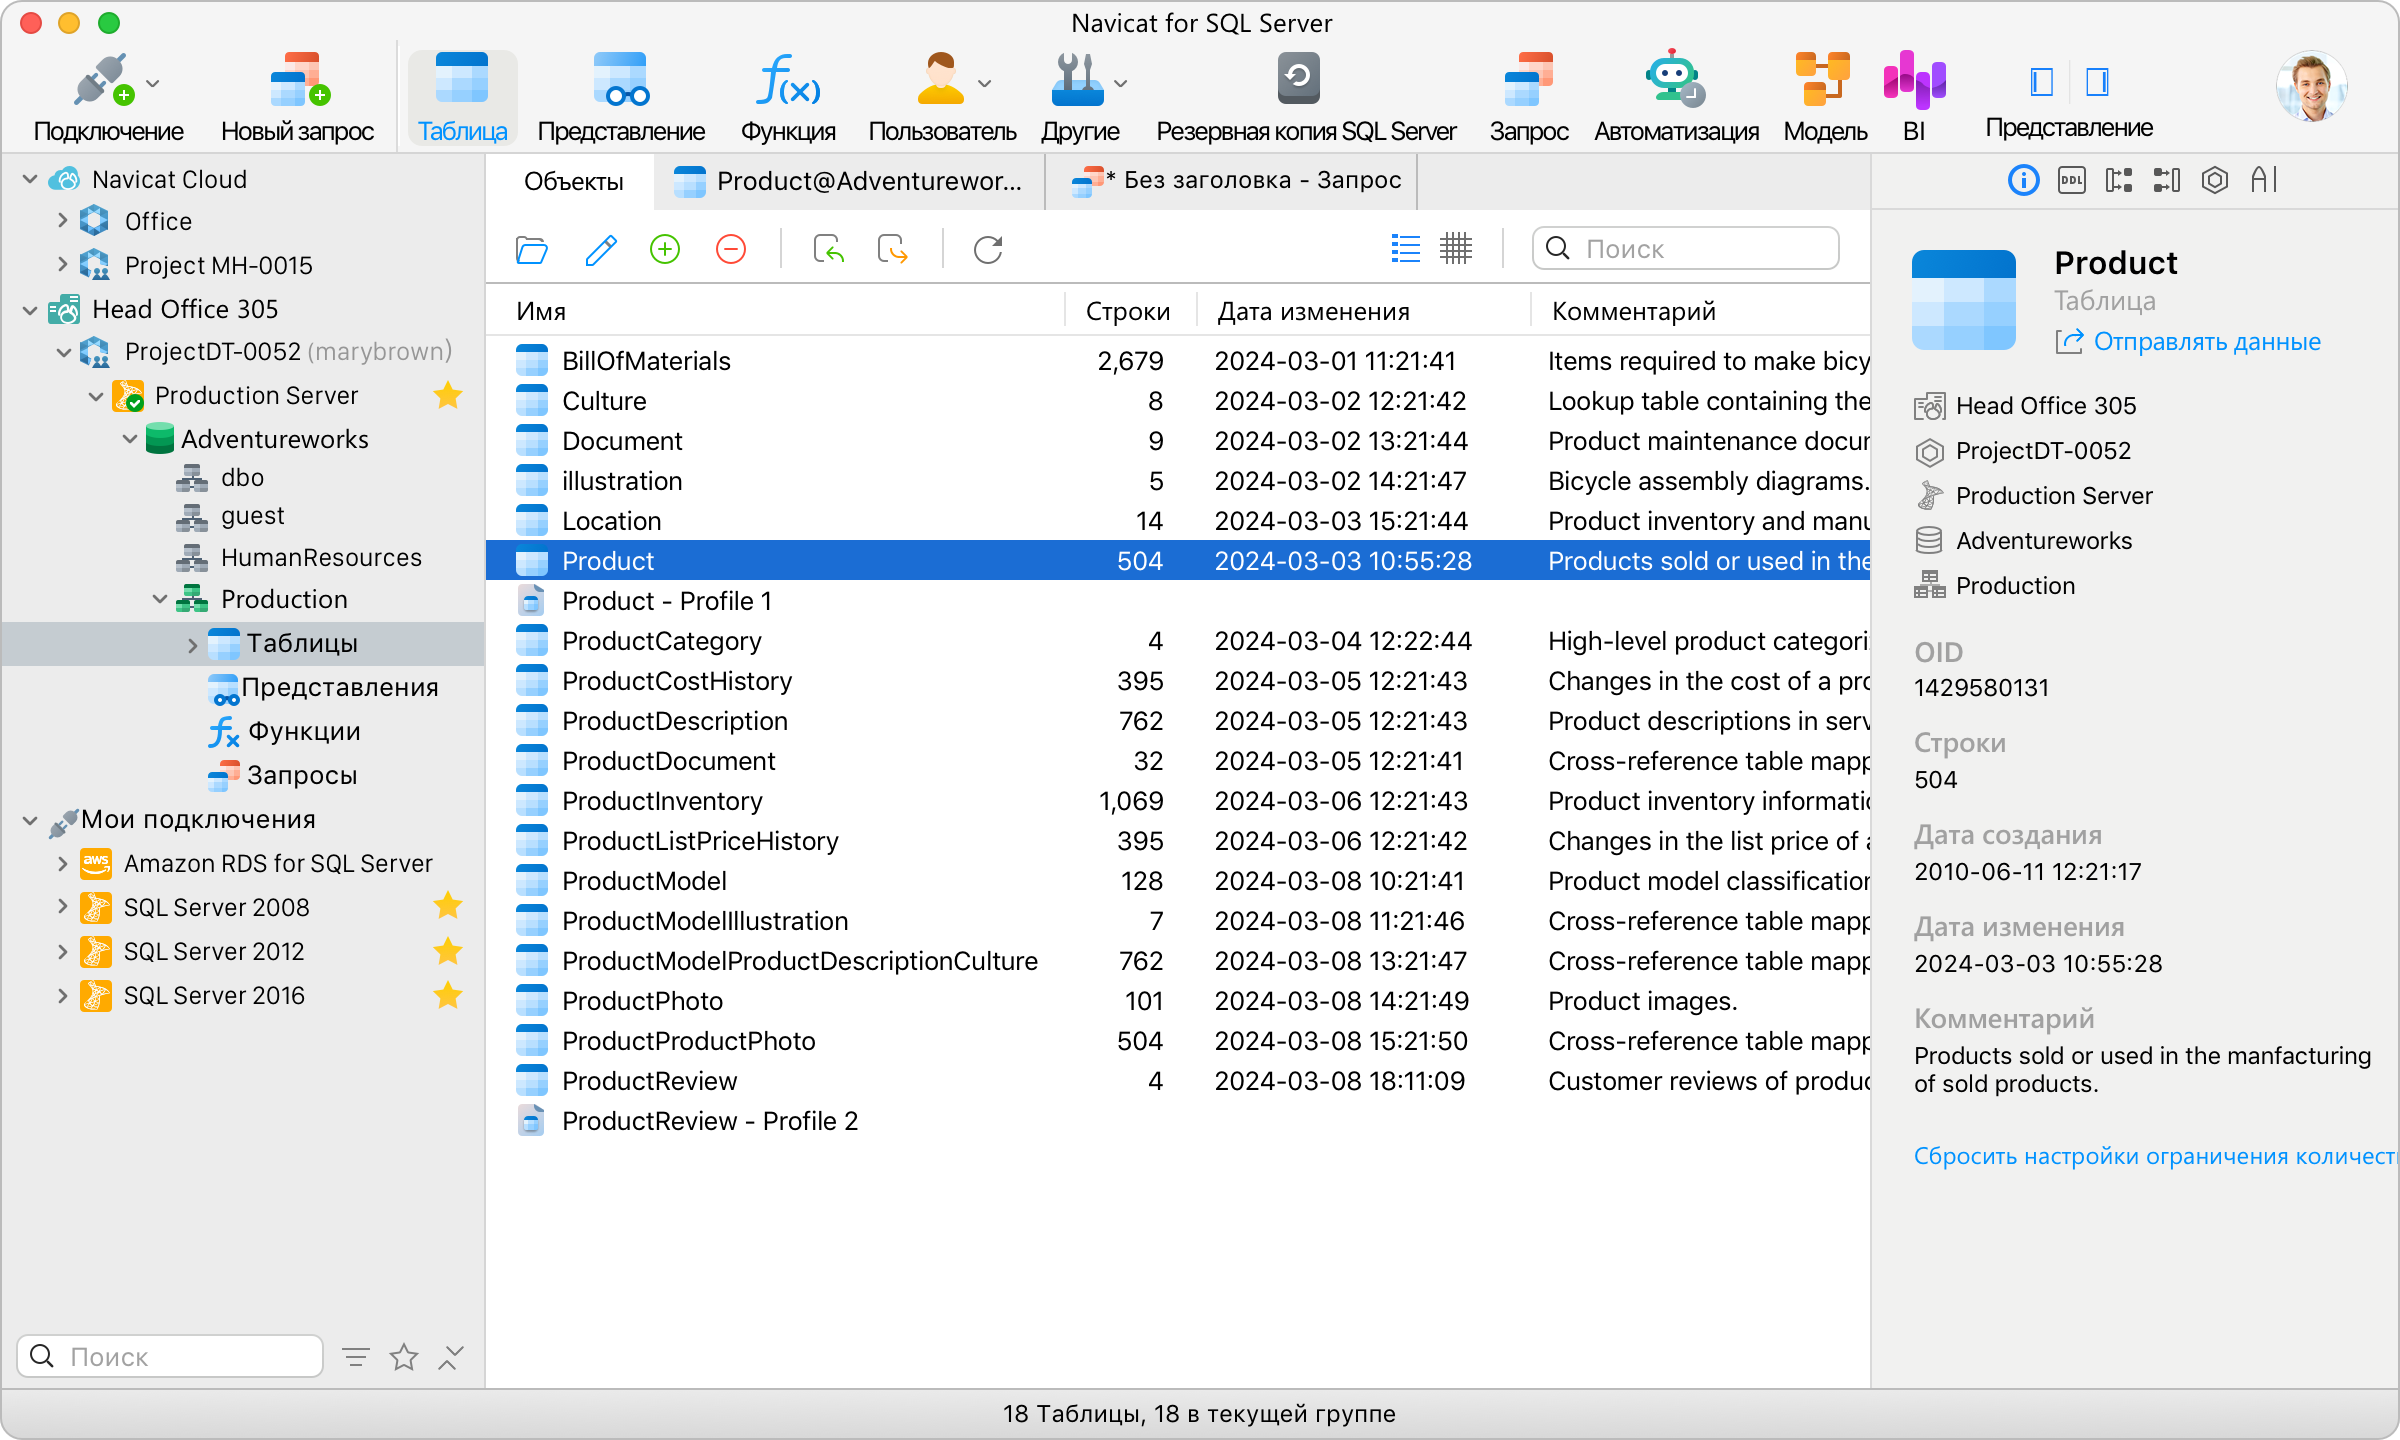2400x1440 pixels.
Task: Select the AI assistant panel icon
Action: [x=2264, y=180]
